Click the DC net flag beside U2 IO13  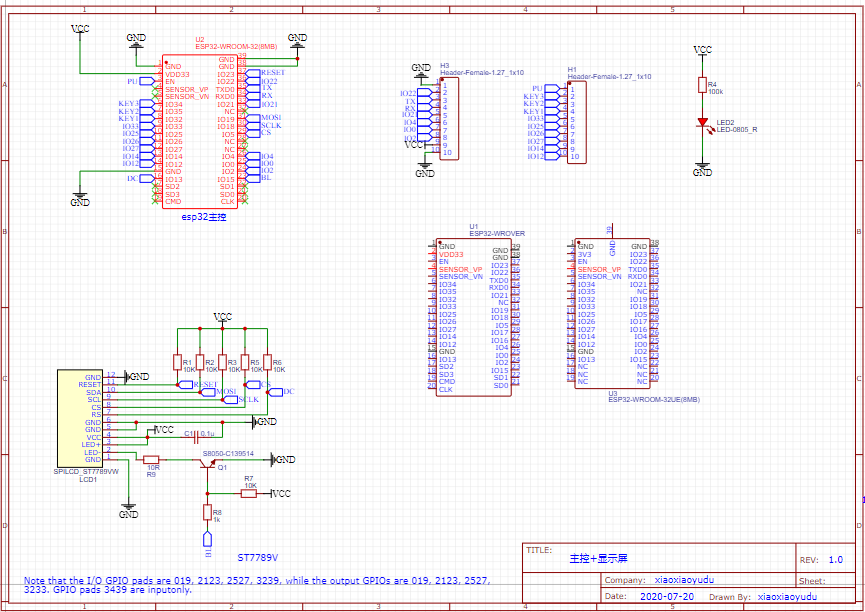(x=141, y=179)
